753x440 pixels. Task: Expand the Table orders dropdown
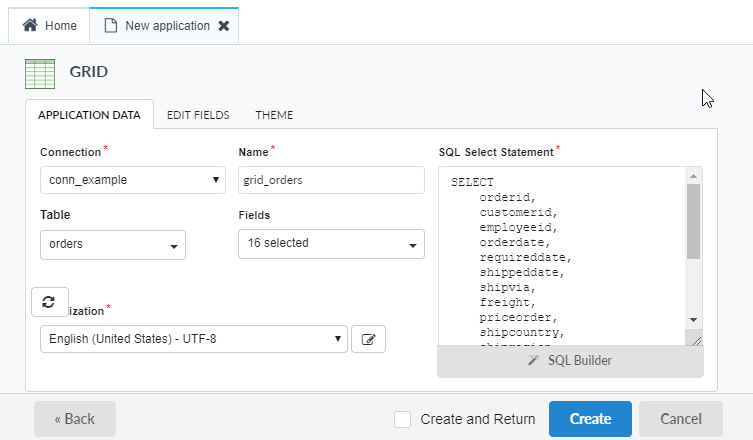113,244
